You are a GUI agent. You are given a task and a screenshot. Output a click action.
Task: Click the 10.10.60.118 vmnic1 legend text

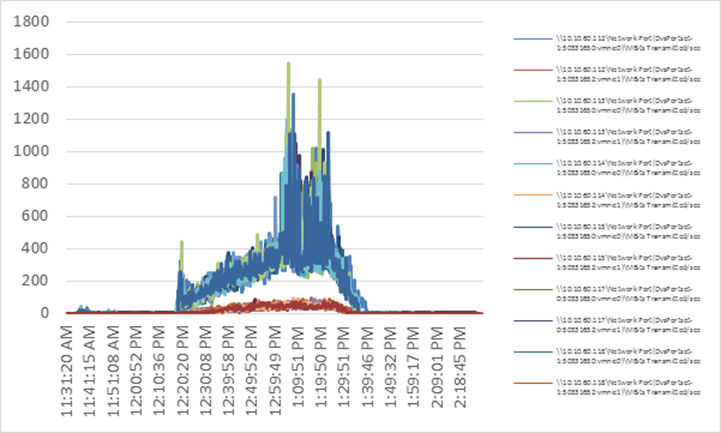tap(628, 387)
